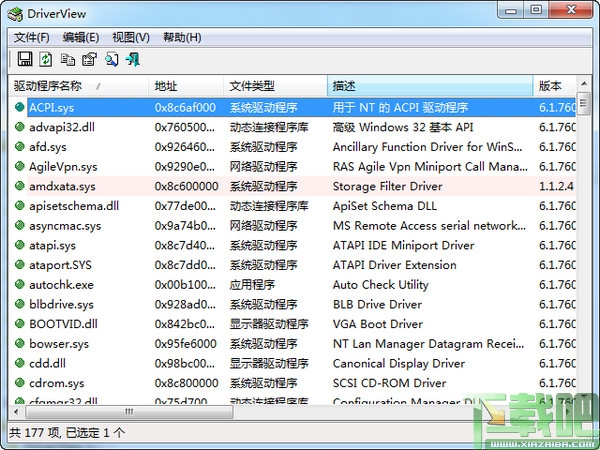600x450 pixels.
Task: Click the horizontal scrollbar thumb
Action: coord(129,412)
